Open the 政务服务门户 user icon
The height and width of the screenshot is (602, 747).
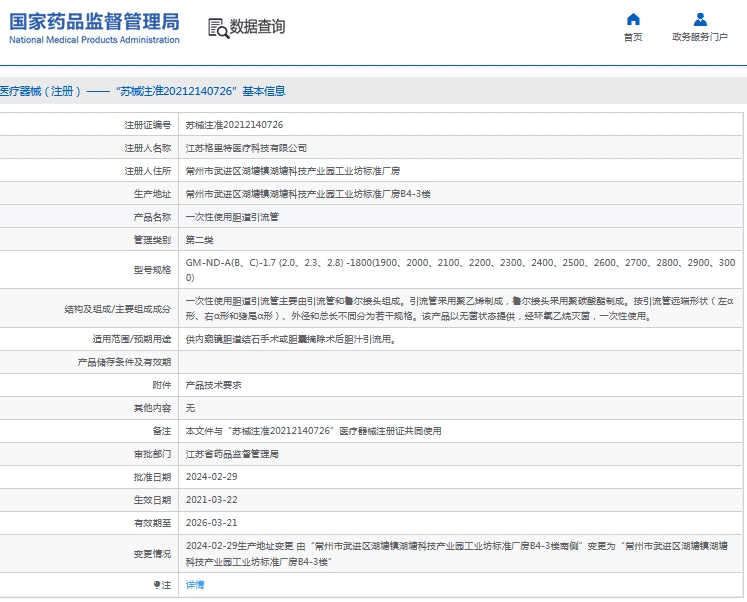pyautogui.click(x=700, y=20)
